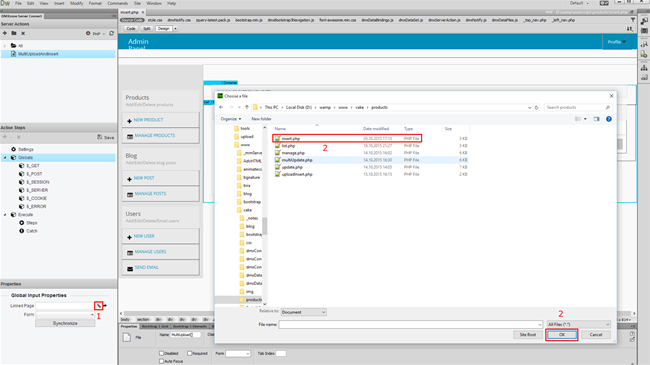Toggle the preview pane icon
This screenshot has width=650, height=365.
click(x=596, y=119)
